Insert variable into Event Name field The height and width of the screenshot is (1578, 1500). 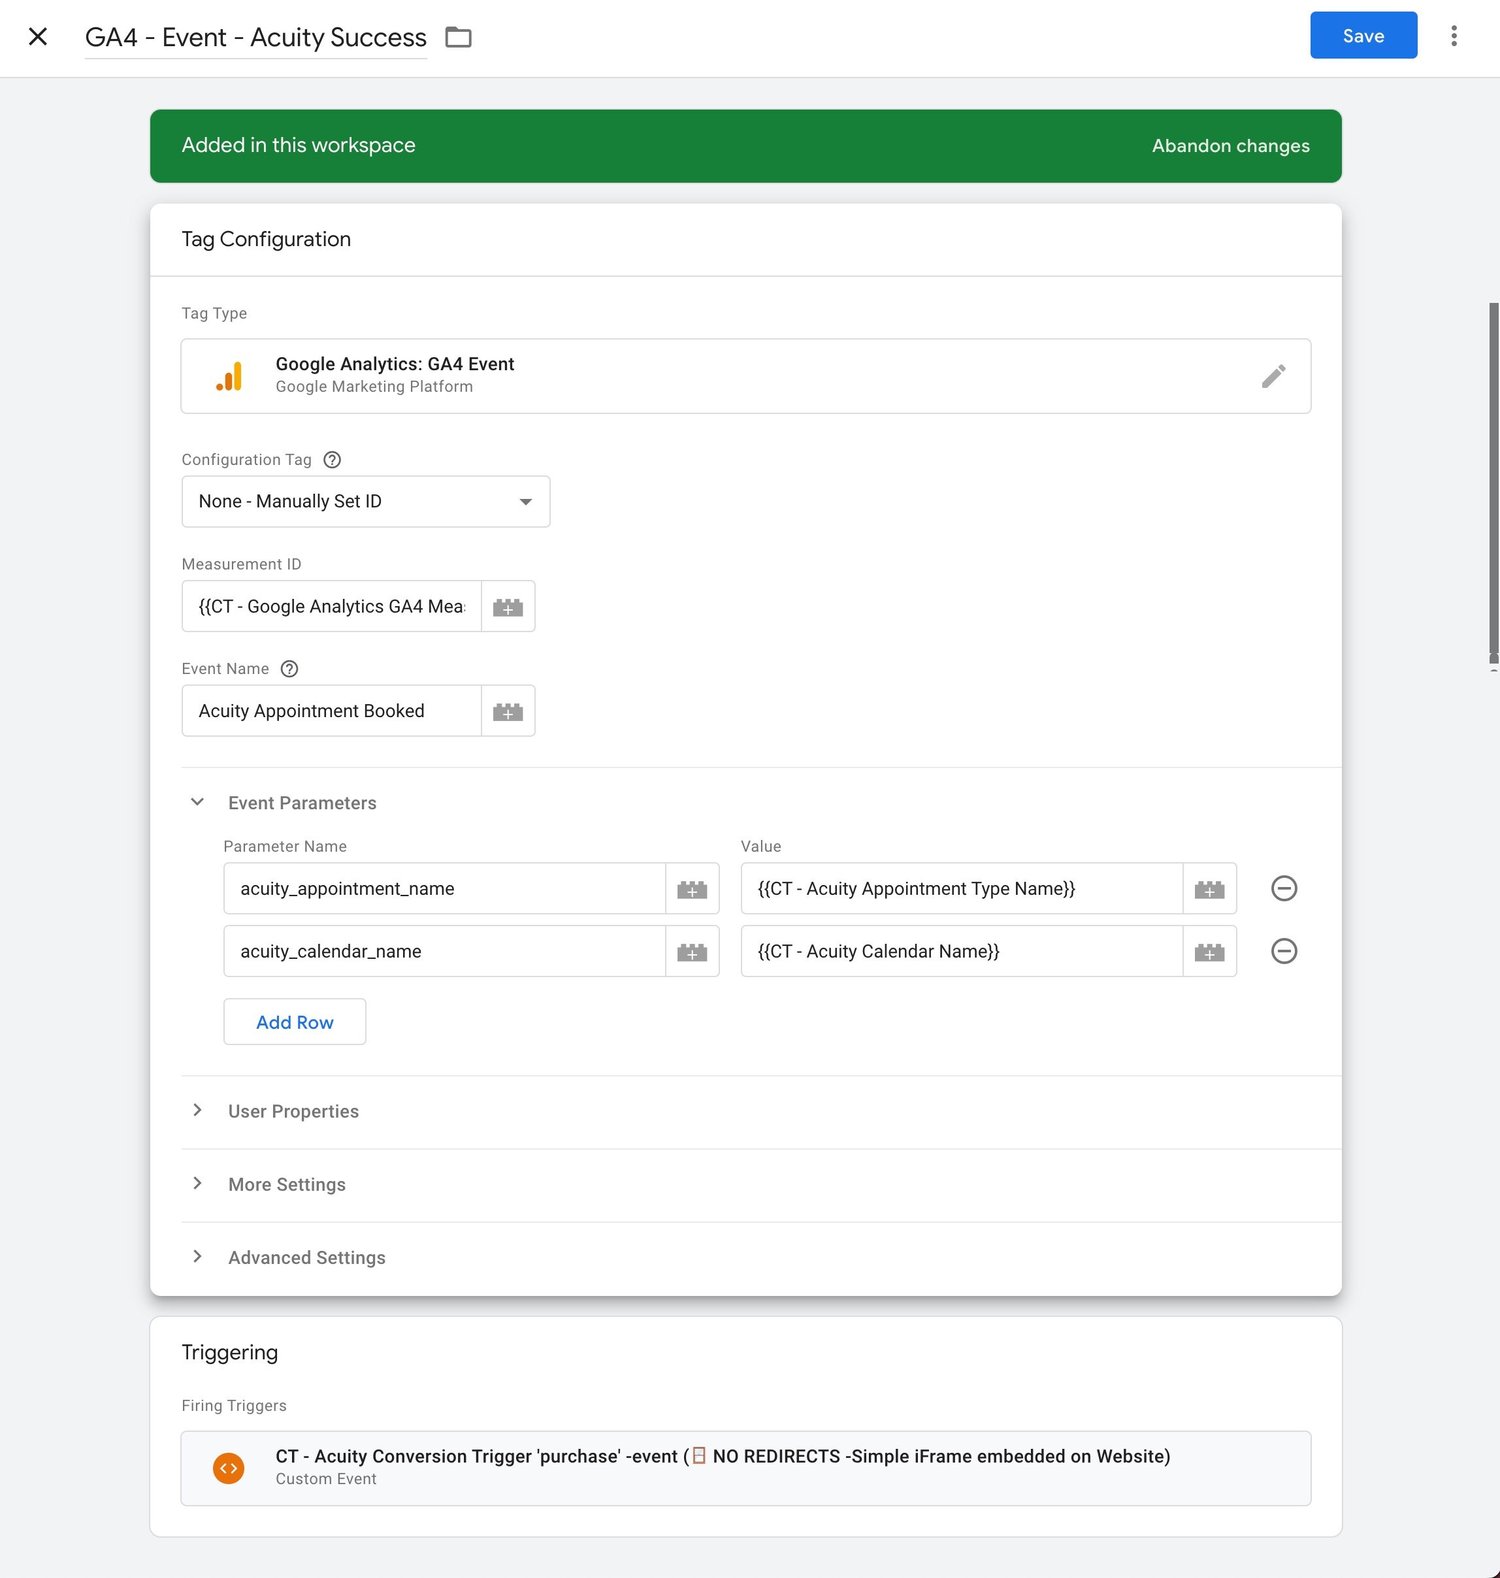pos(508,711)
